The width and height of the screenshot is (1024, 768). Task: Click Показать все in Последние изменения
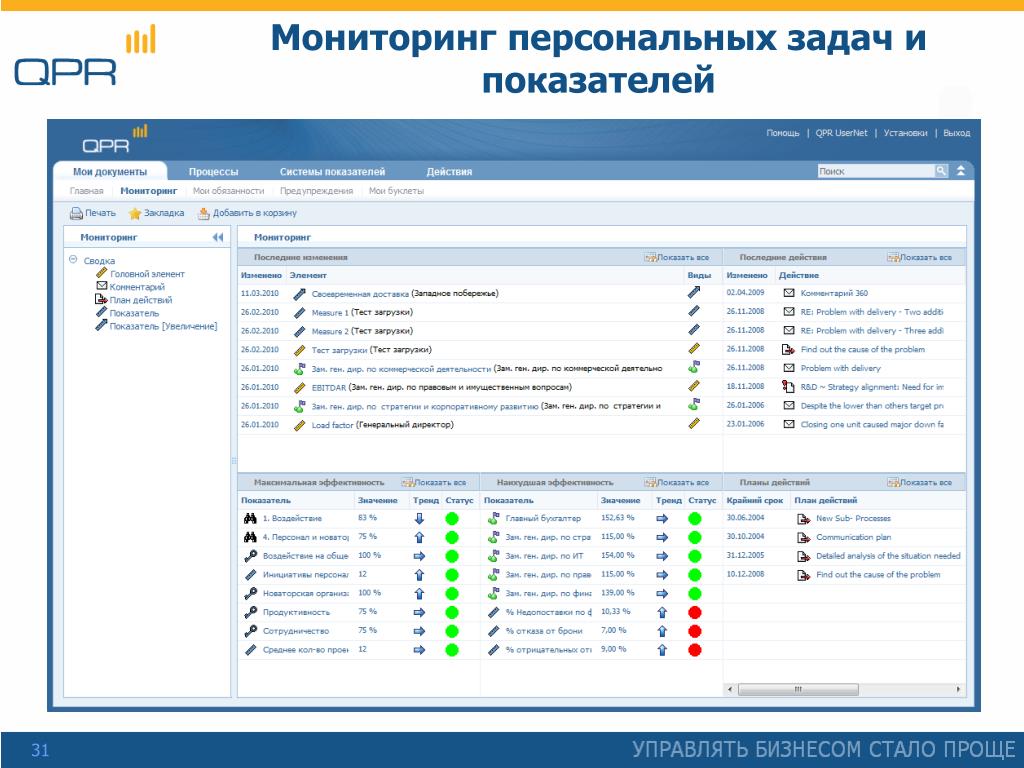click(677, 258)
